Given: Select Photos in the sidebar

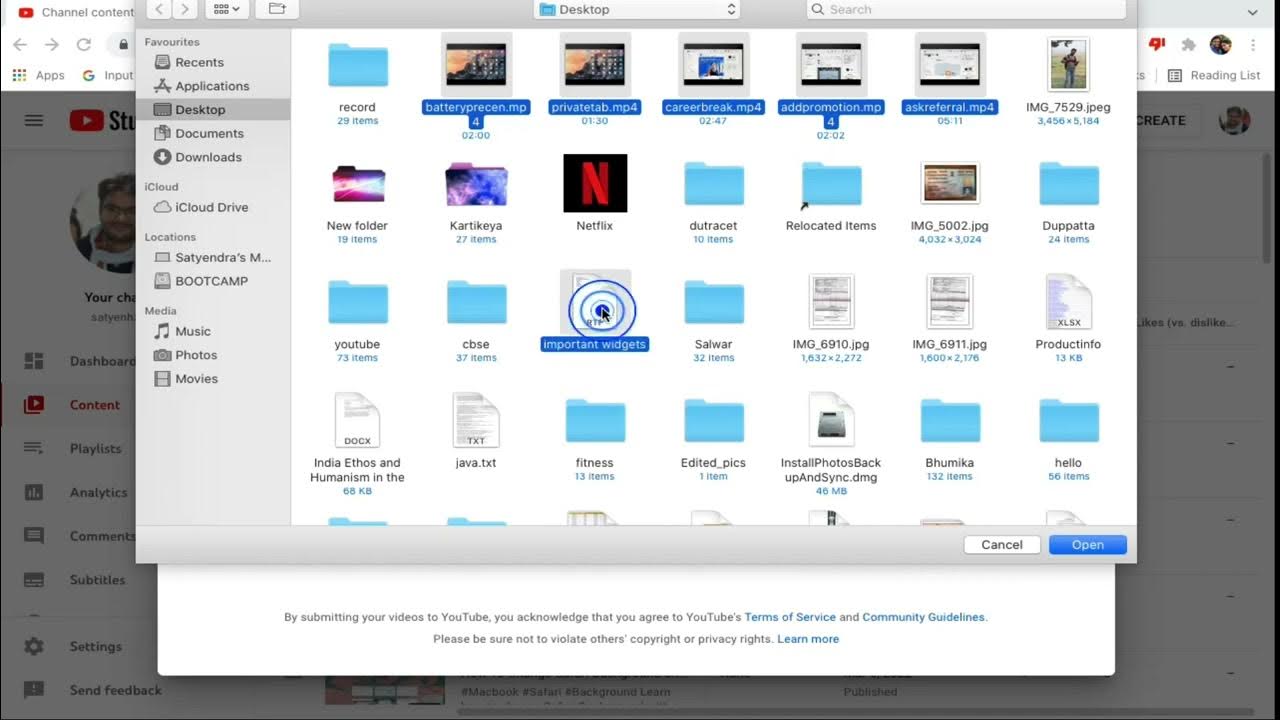Looking at the screenshot, I should tap(196, 355).
